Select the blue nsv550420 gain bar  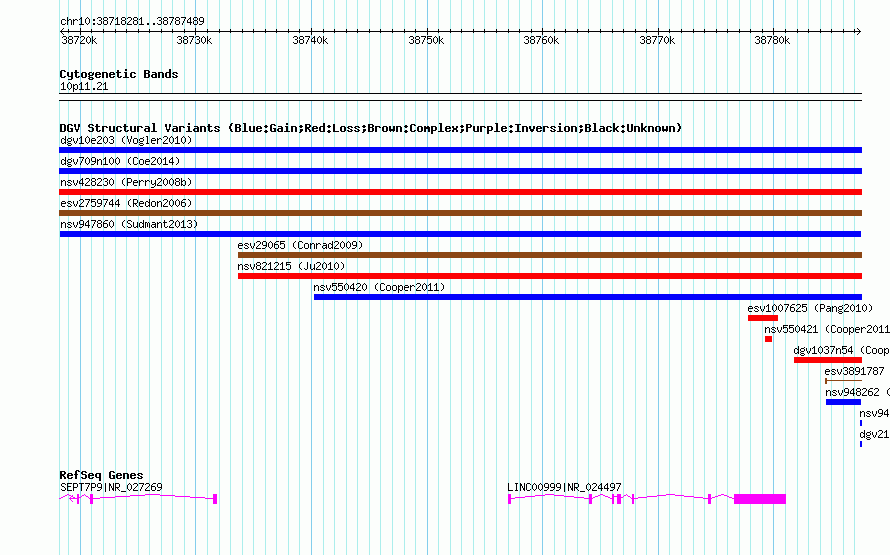(588, 297)
